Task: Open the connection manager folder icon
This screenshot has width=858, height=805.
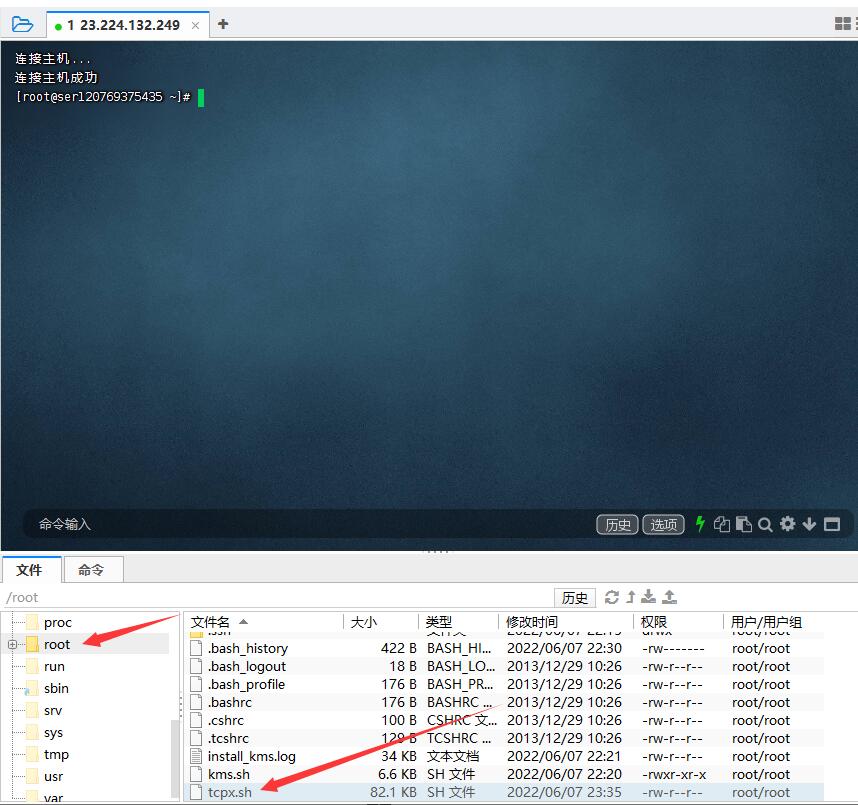Action: pos(22,23)
